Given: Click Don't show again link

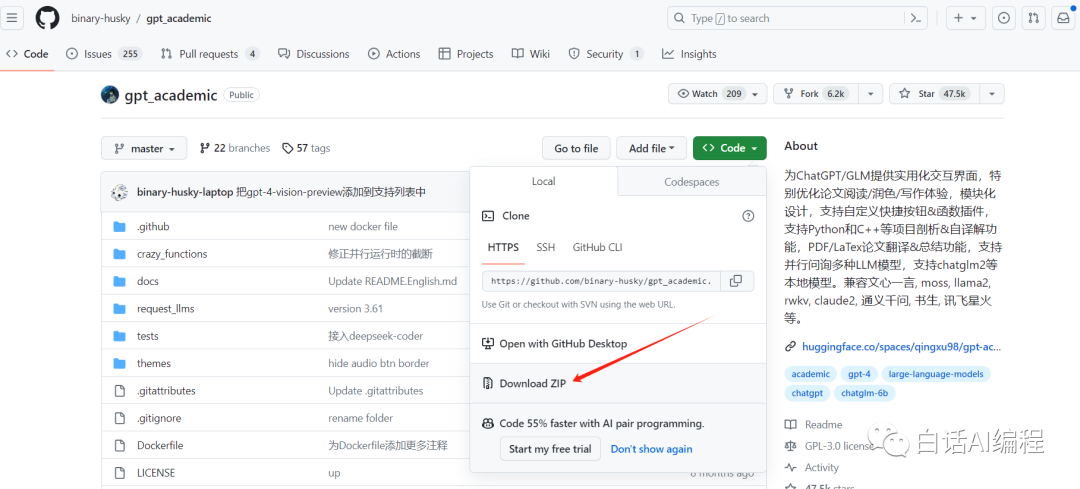Looking at the screenshot, I should pos(651,449).
